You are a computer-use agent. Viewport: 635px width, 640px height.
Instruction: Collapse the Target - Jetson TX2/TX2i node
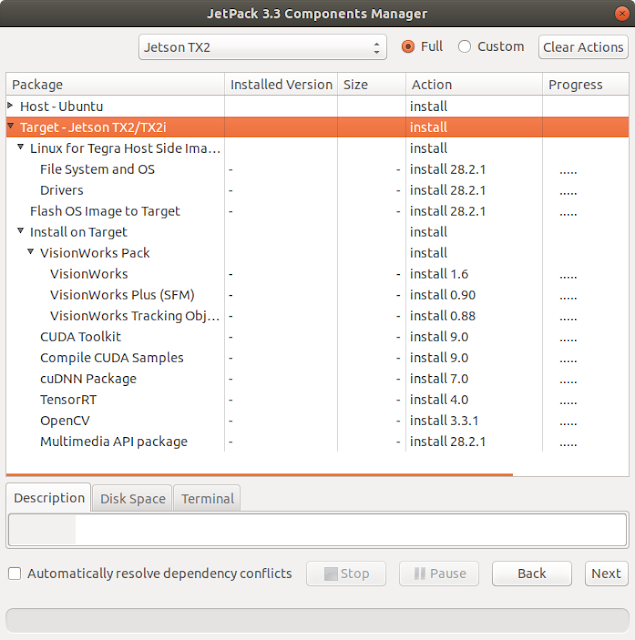coord(11,126)
